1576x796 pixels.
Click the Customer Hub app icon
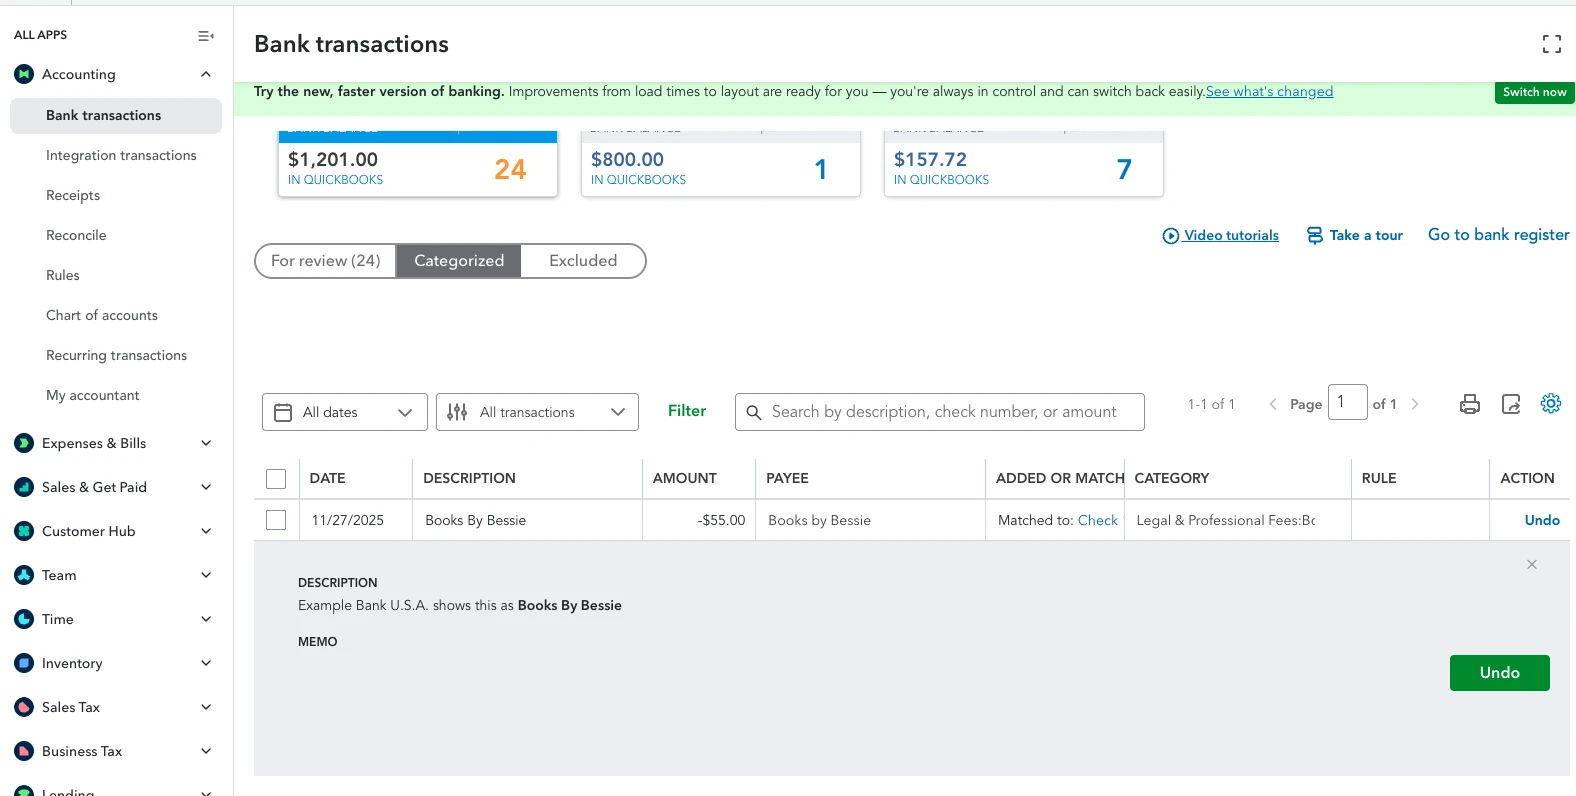pos(25,531)
